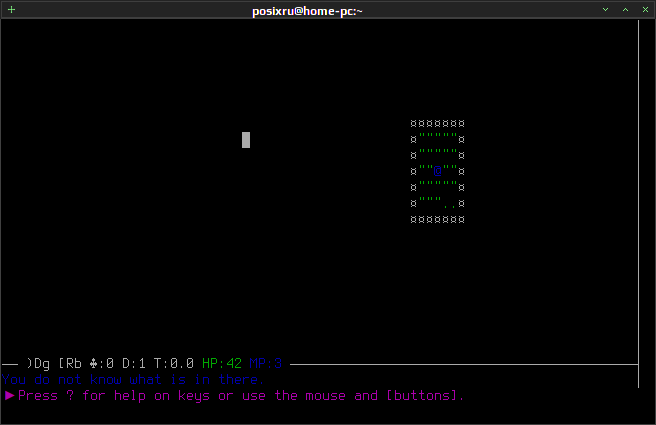Click the green plus new-tab icon
The image size is (656, 425).
click(x=11, y=10)
